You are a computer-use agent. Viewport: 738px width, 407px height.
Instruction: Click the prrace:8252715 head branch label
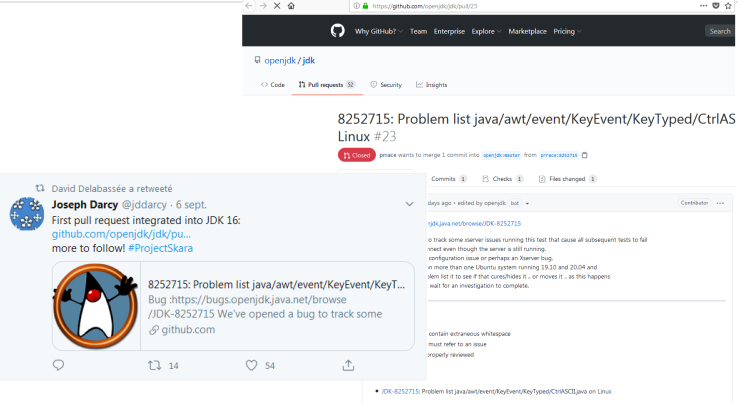click(559, 155)
